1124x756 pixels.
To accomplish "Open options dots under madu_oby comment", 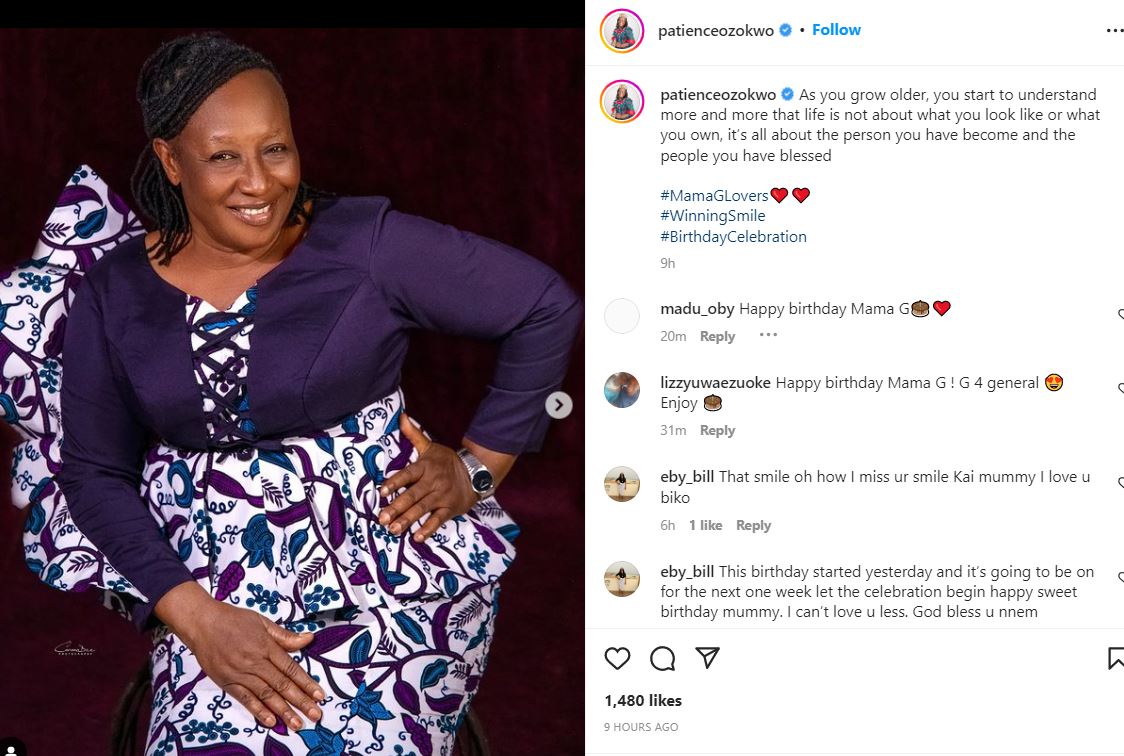I will [x=768, y=335].
